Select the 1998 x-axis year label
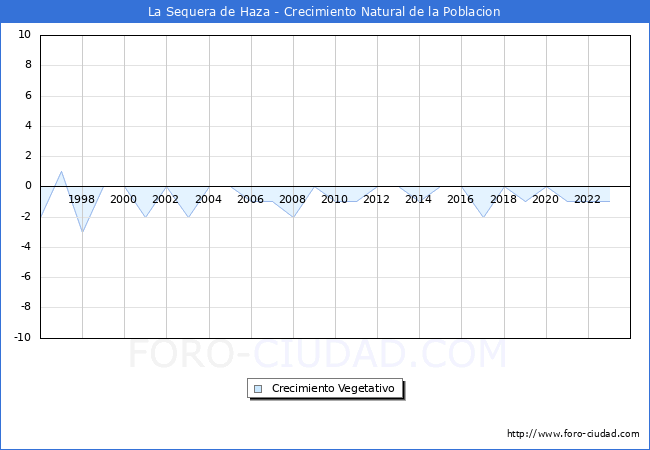 coord(82,199)
